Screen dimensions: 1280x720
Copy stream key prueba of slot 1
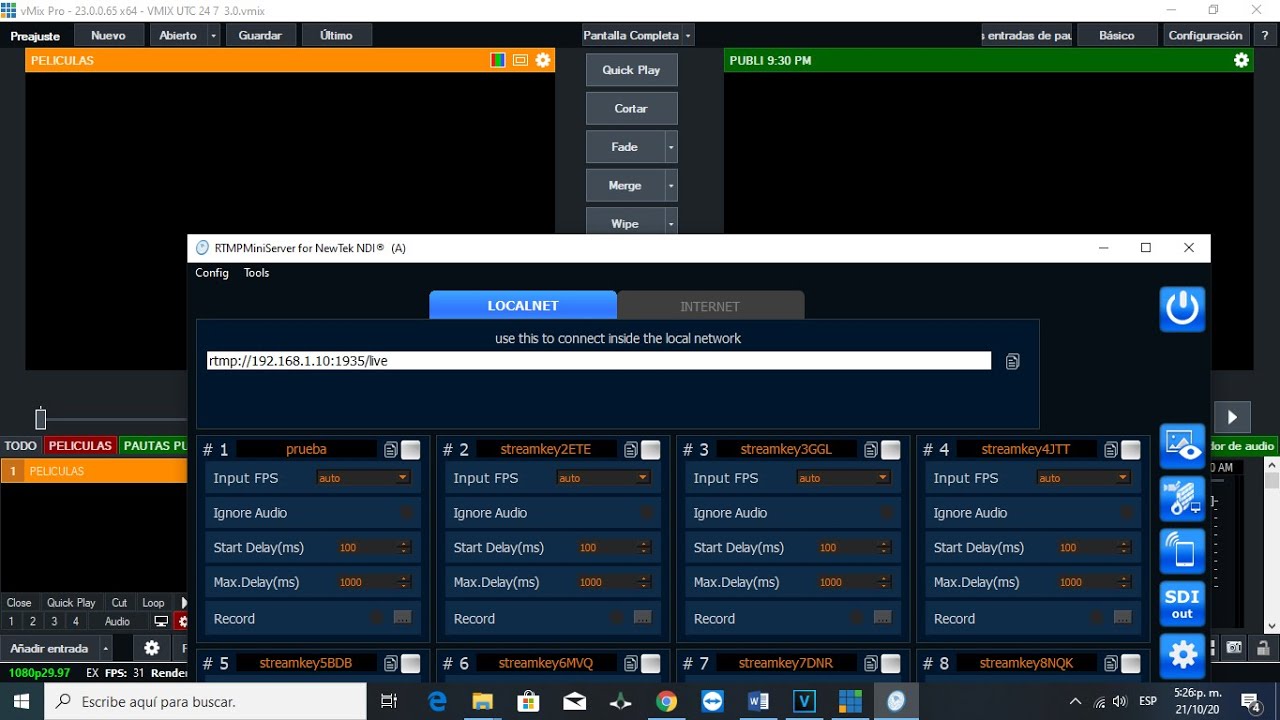(390, 450)
